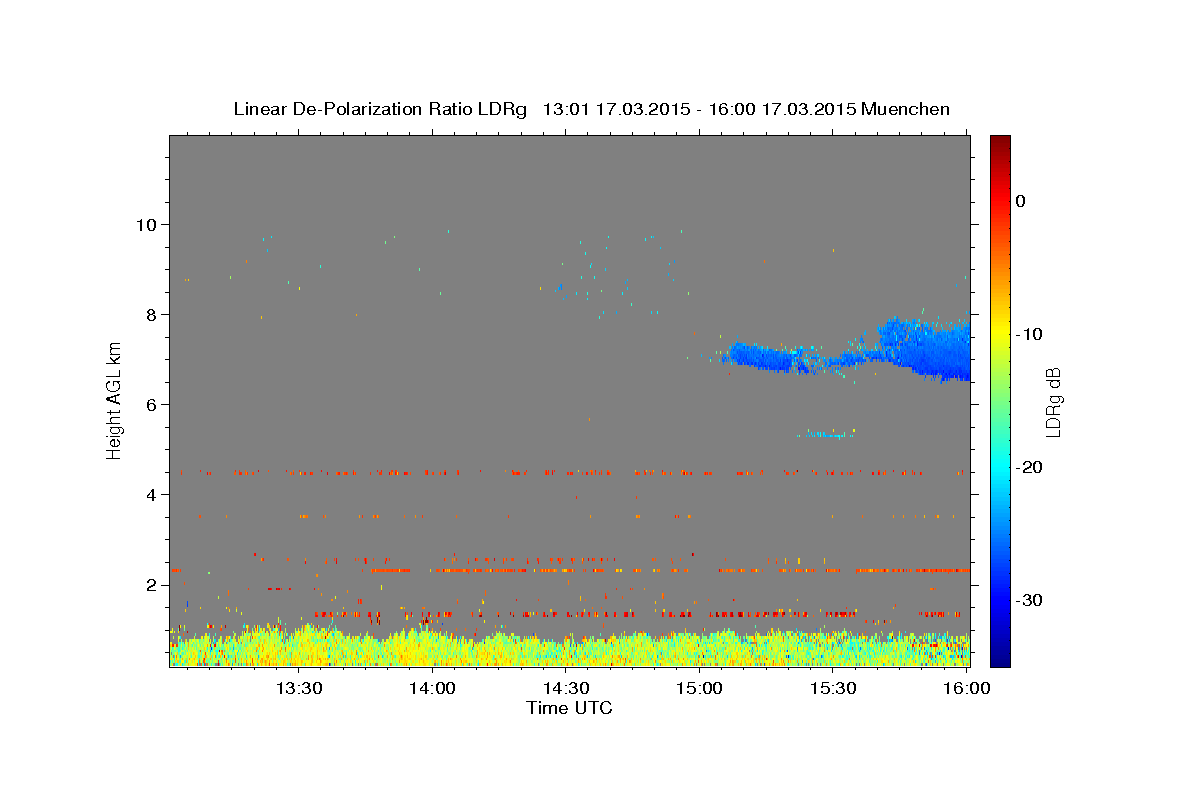This screenshot has width=1200, height=800.
Task: Click the height tick label 10
Action: pyautogui.click(x=146, y=224)
